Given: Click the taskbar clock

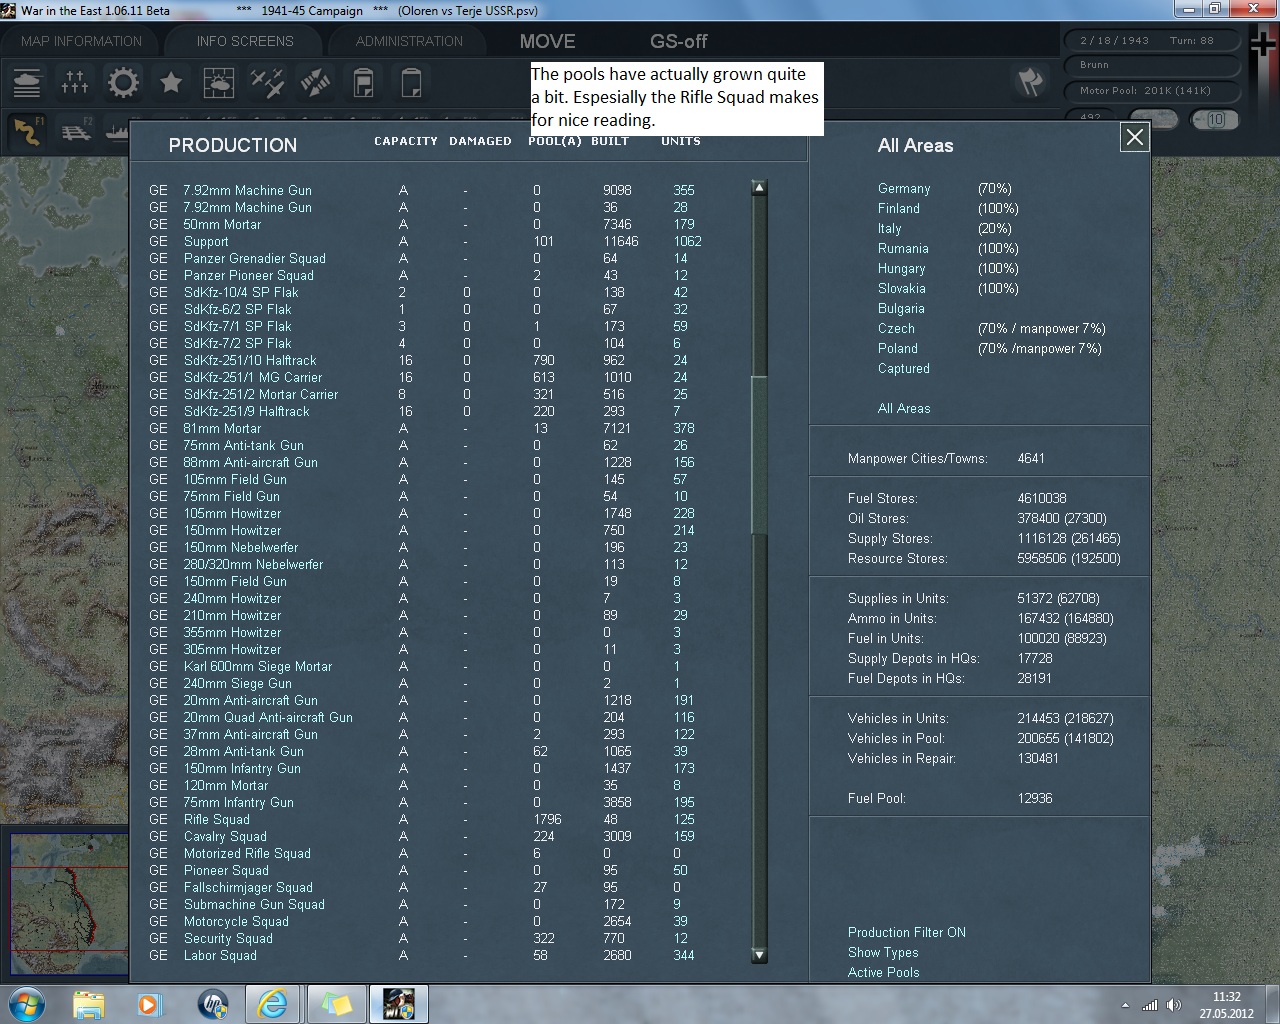Looking at the screenshot, I should tap(1226, 1005).
